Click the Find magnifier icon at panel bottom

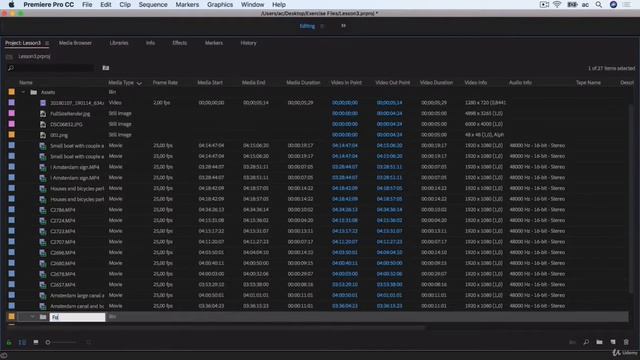[x=586, y=342]
